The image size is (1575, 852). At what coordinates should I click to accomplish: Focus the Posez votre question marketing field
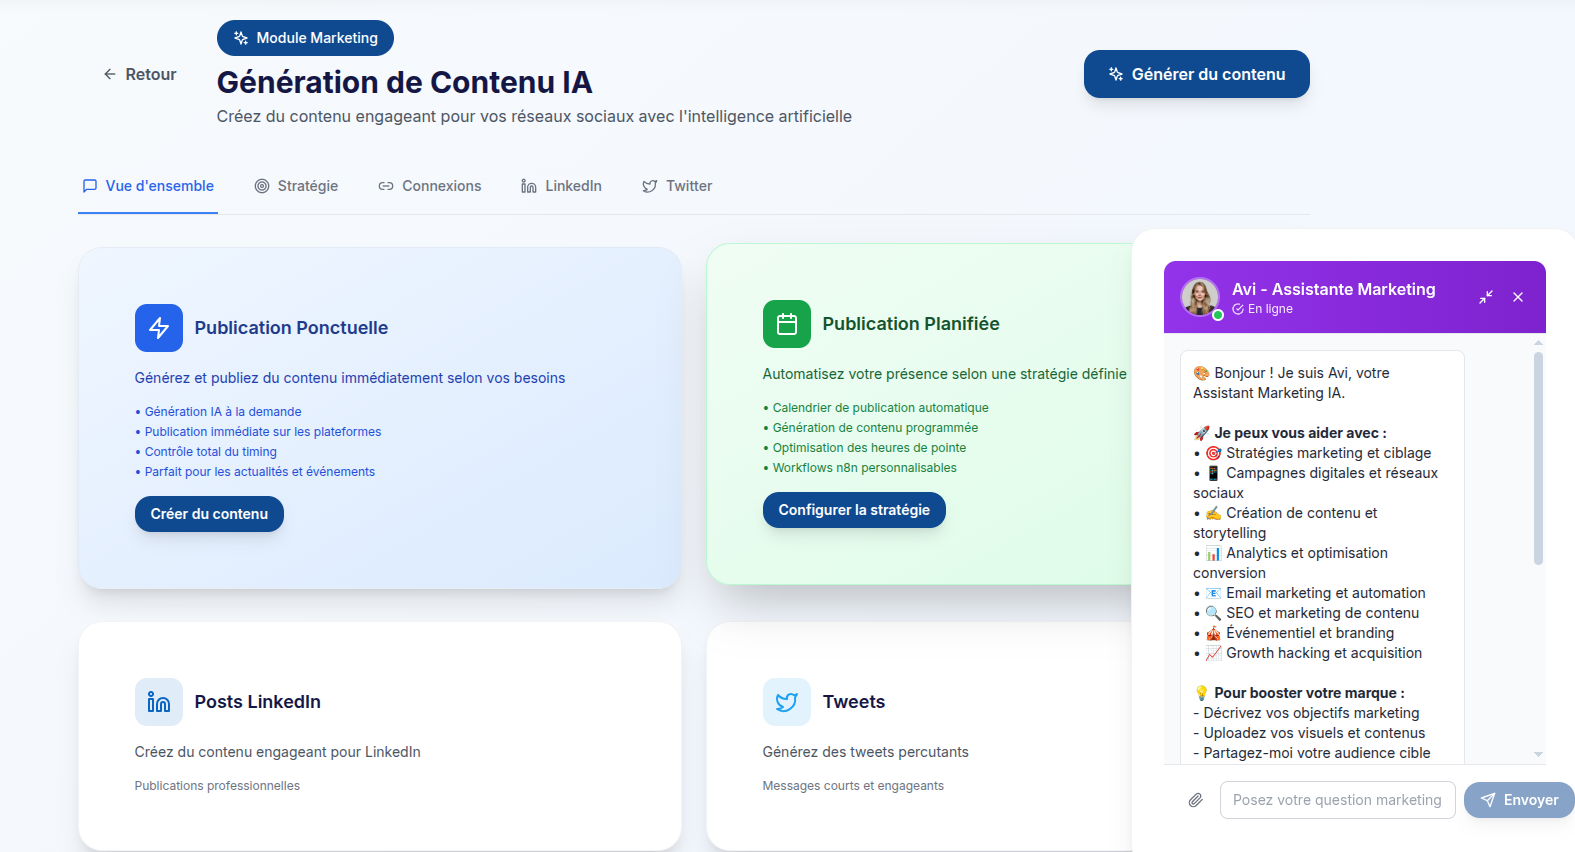[x=1337, y=800]
